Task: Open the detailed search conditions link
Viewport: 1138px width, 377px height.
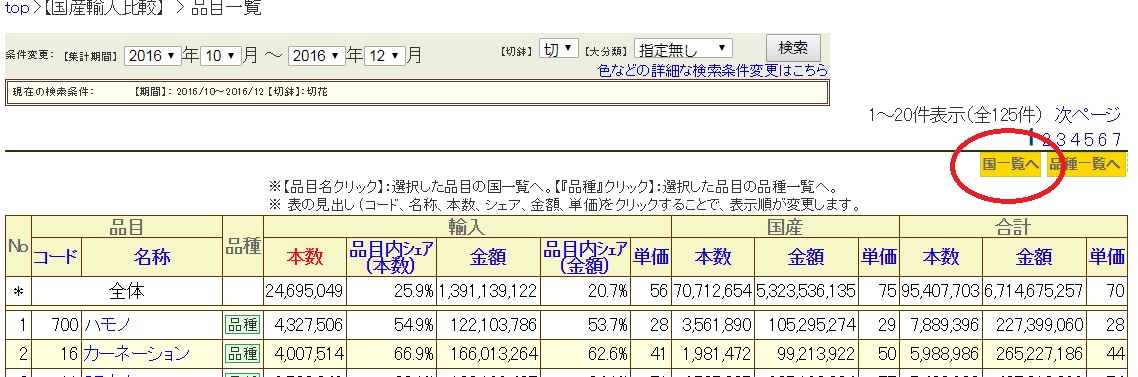Action: 713,70
